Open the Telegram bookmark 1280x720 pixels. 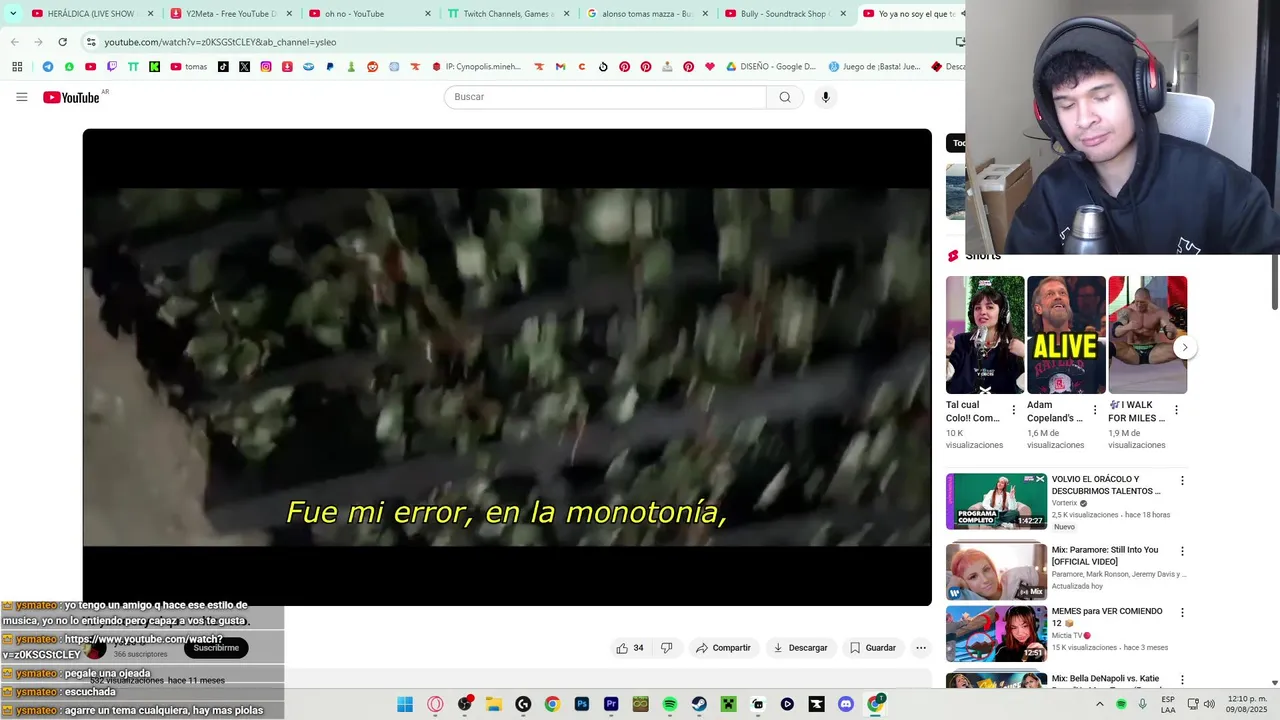coord(47,67)
